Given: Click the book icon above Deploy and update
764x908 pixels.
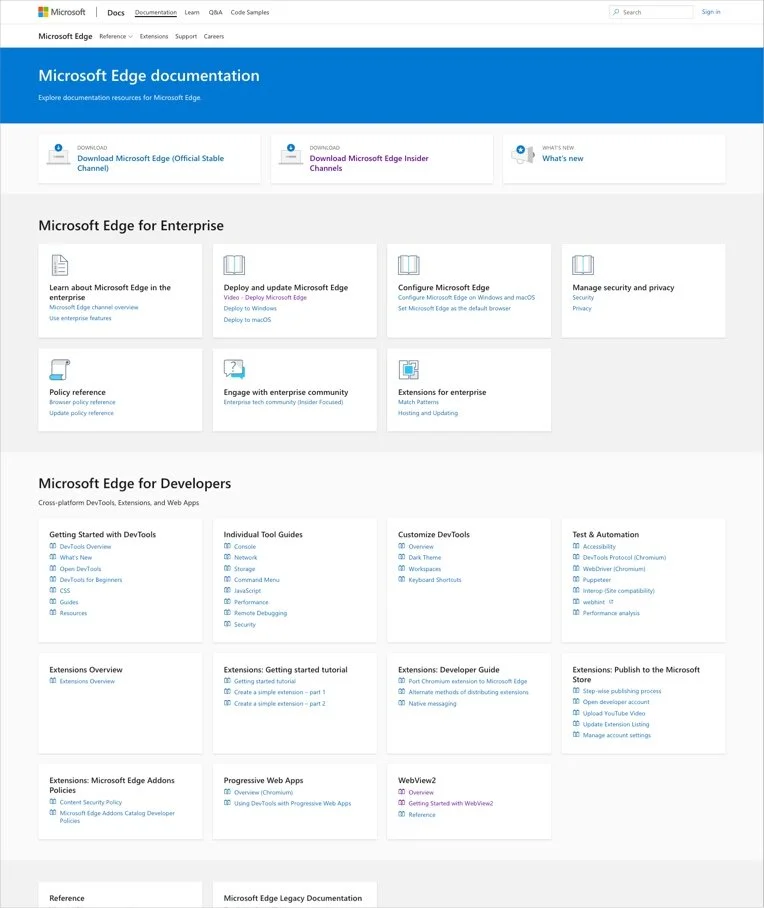Looking at the screenshot, I should (234, 265).
